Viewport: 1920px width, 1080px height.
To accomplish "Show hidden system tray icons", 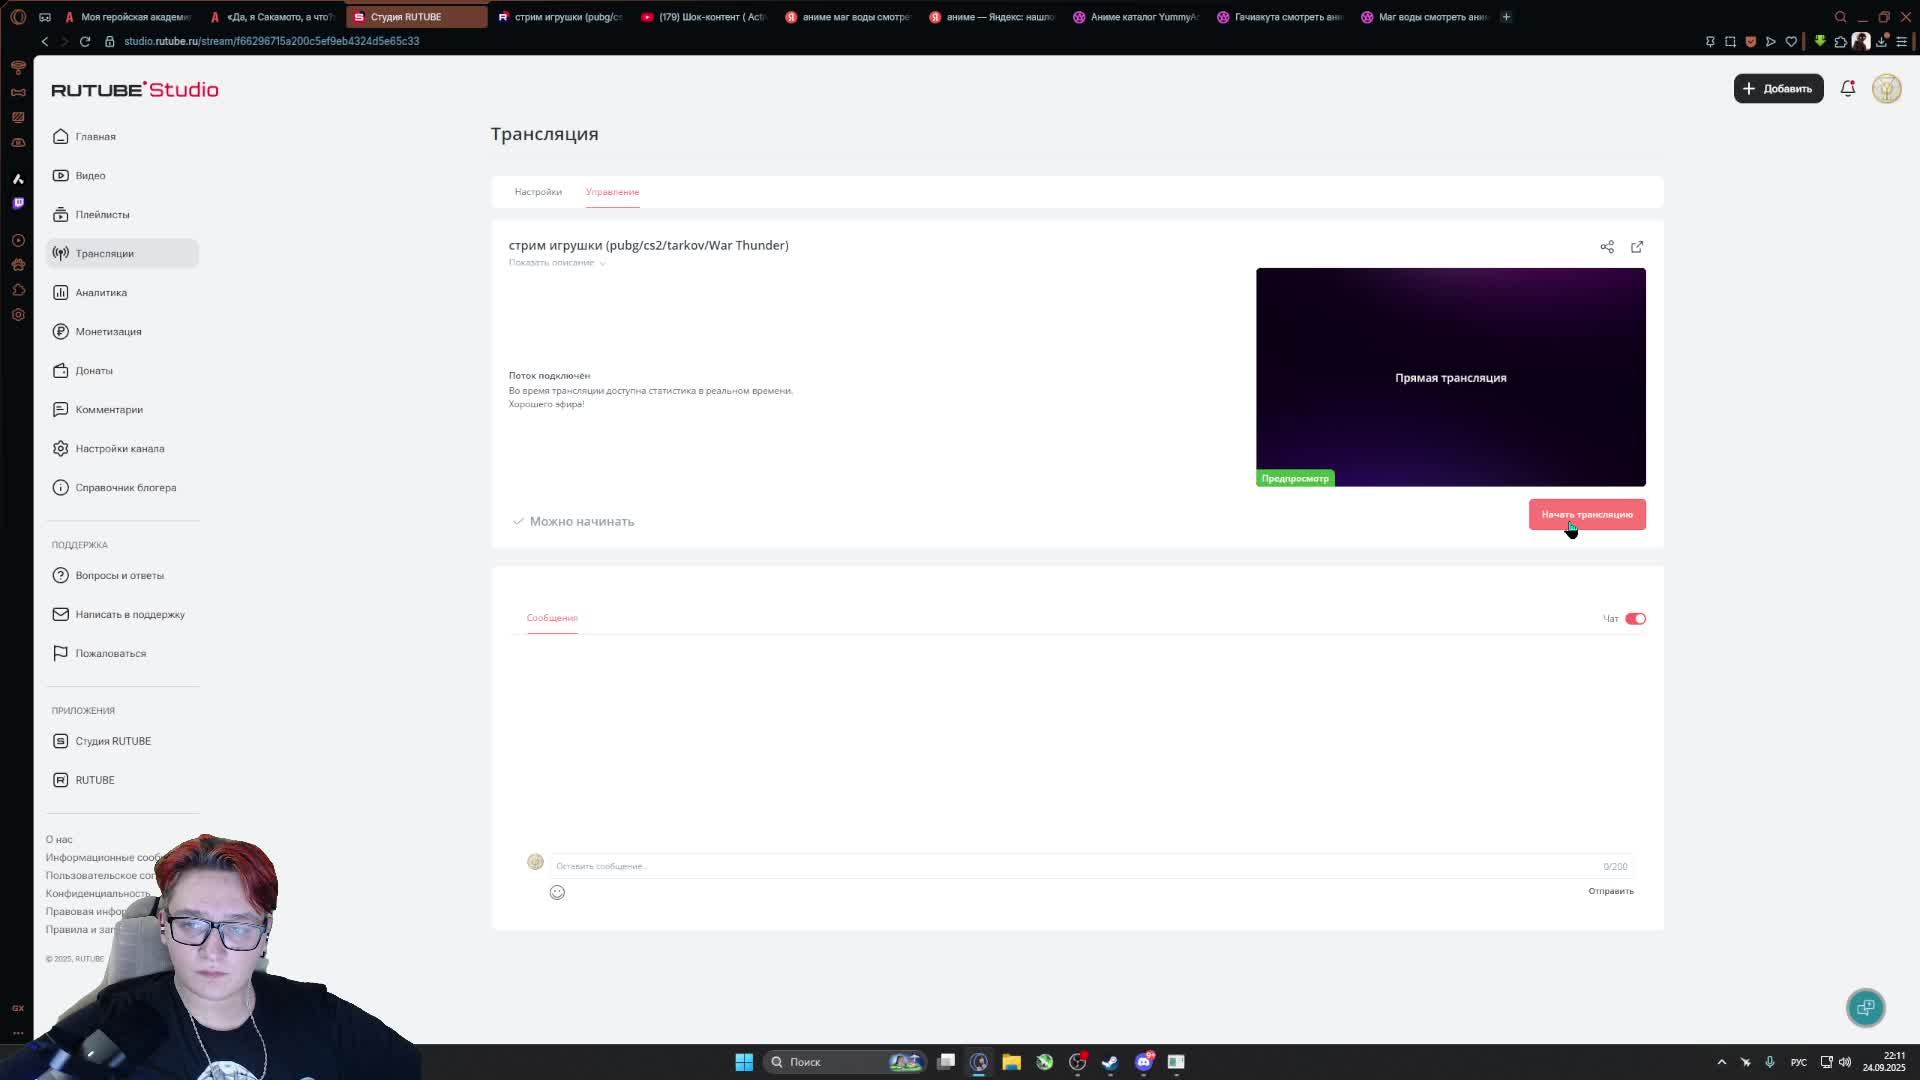I will point(1721,1062).
